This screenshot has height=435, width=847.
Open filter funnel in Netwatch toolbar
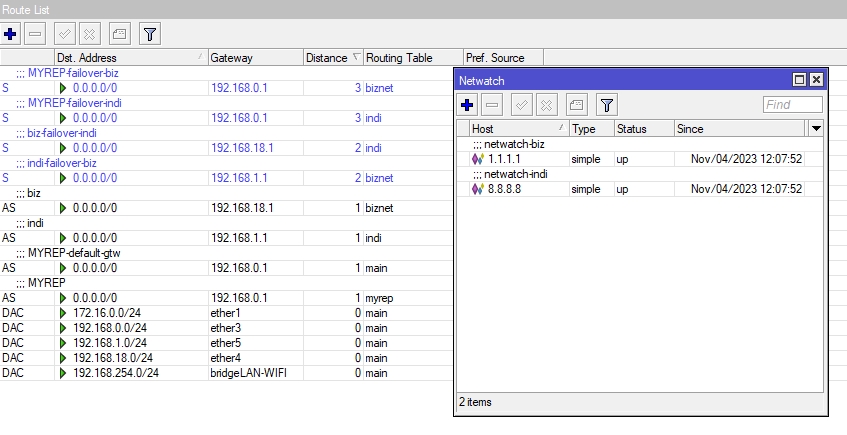[x=607, y=105]
